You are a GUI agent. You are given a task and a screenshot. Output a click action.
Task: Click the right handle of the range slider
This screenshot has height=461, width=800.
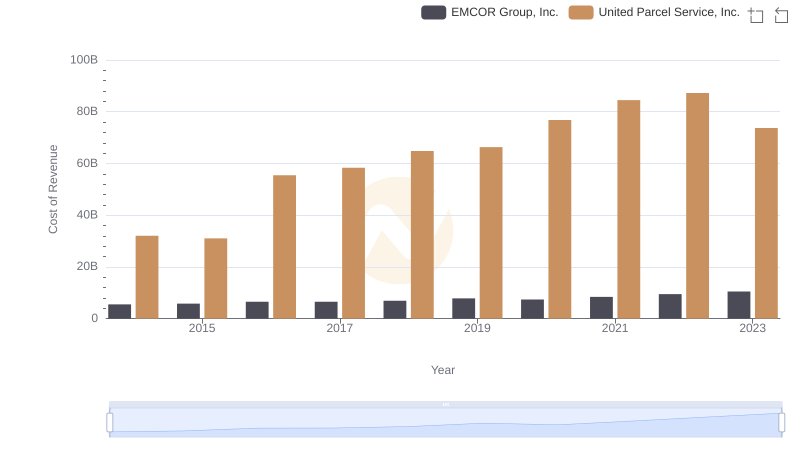[x=782, y=423]
